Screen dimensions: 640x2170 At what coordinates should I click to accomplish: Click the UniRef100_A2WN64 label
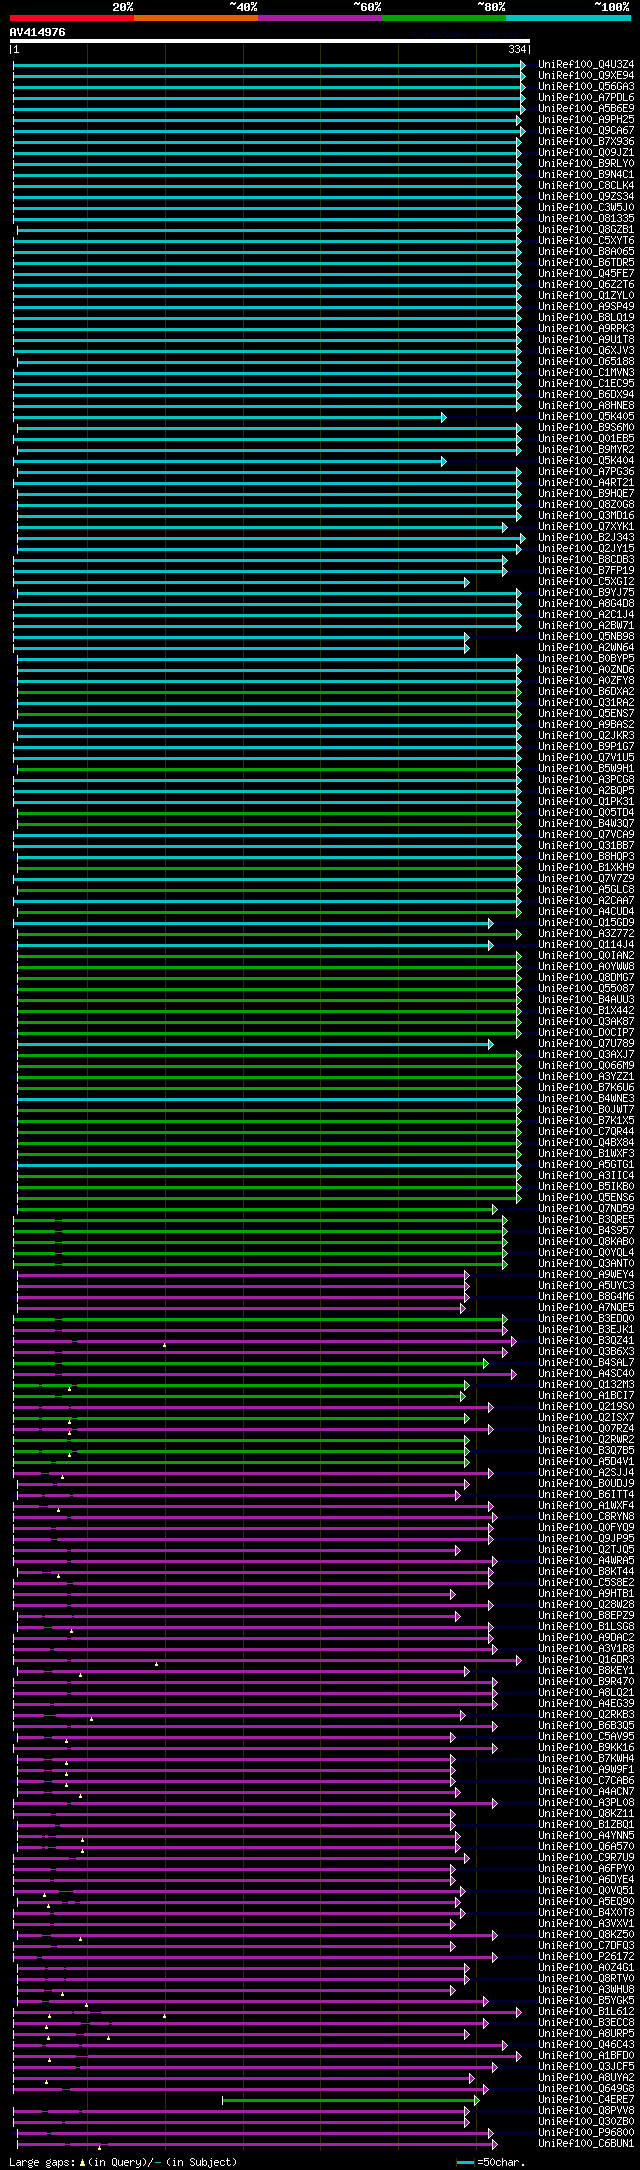point(586,647)
